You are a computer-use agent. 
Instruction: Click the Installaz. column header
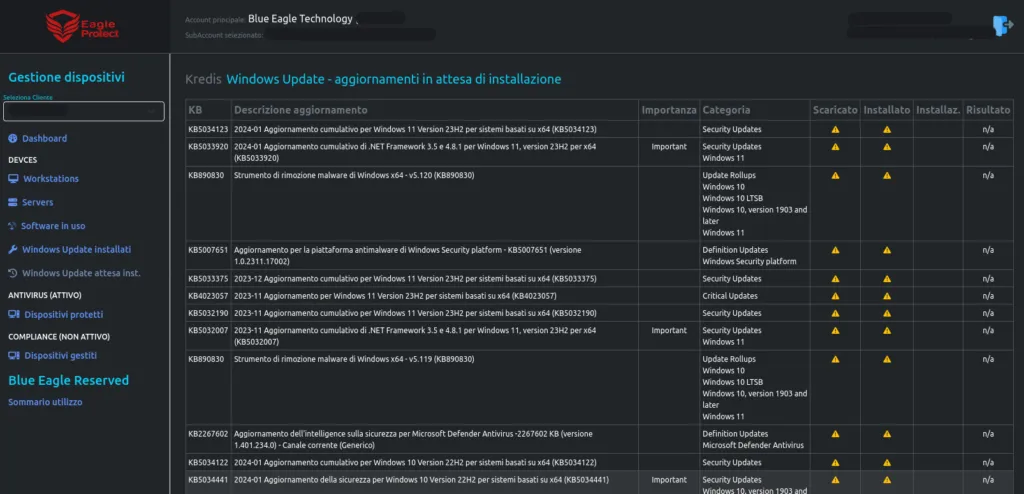938,110
